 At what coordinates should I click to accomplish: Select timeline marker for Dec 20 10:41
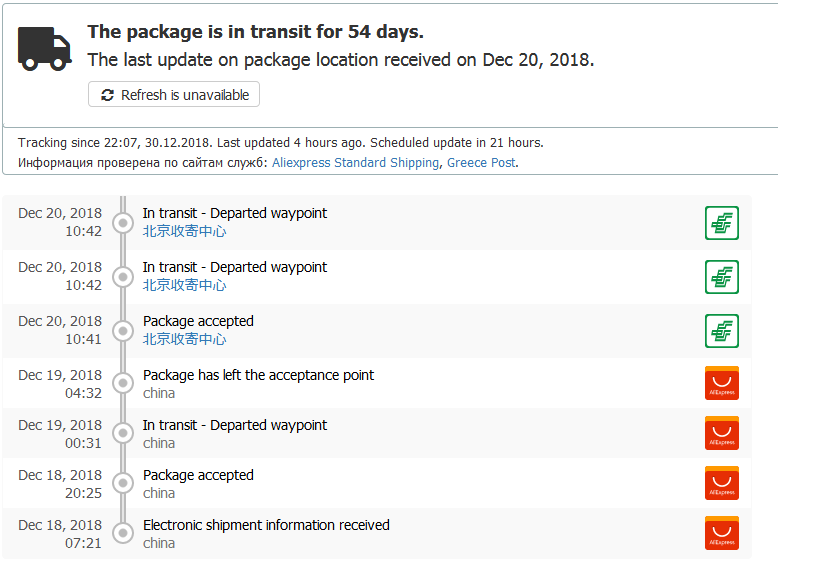tap(123, 331)
